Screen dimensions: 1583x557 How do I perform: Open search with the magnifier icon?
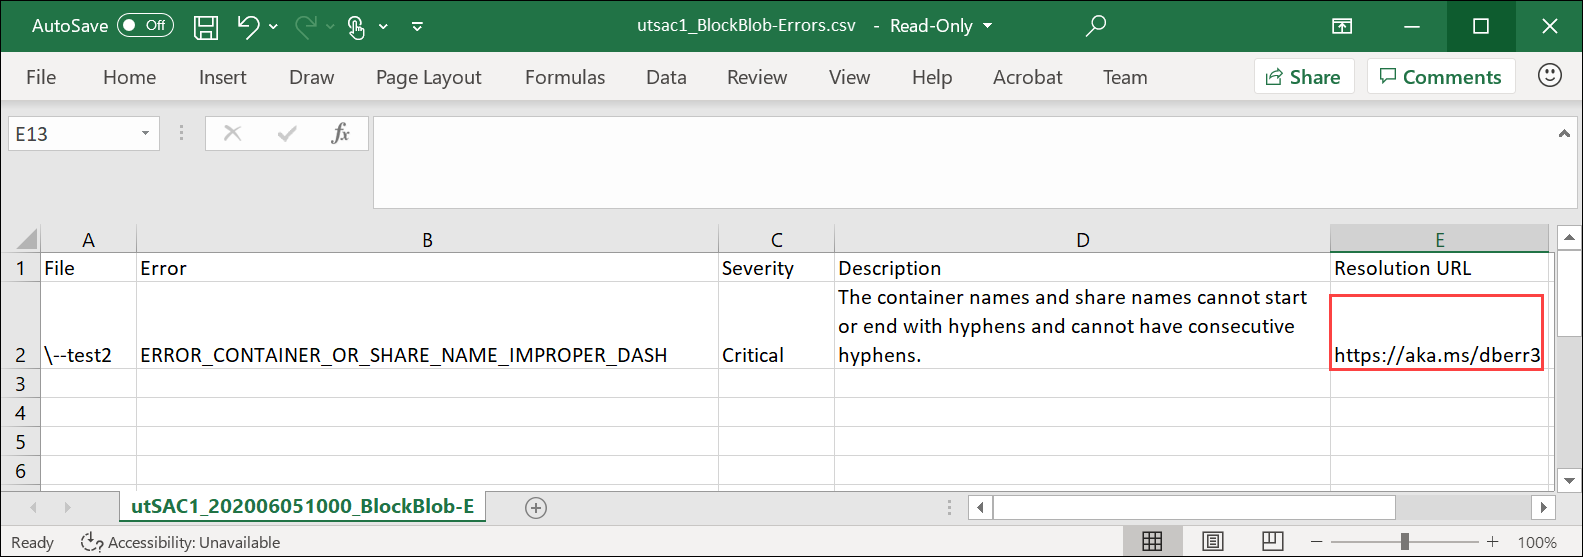tap(1096, 26)
